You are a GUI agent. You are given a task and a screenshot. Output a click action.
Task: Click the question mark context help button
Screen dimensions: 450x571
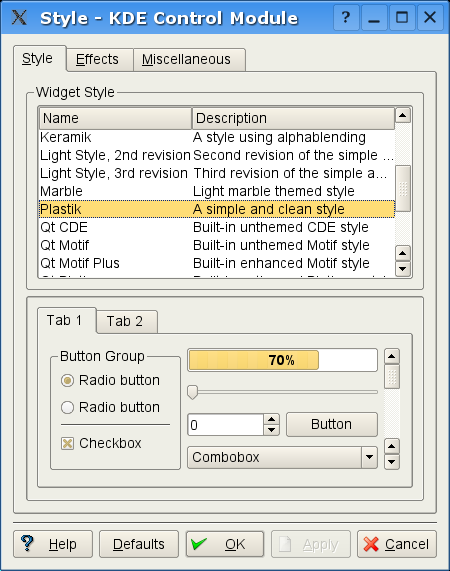346,17
